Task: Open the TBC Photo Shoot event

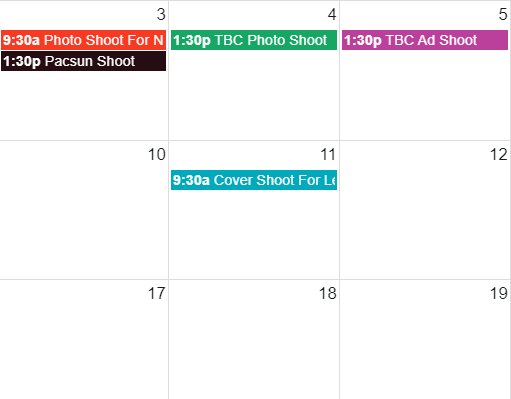Action: point(254,40)
